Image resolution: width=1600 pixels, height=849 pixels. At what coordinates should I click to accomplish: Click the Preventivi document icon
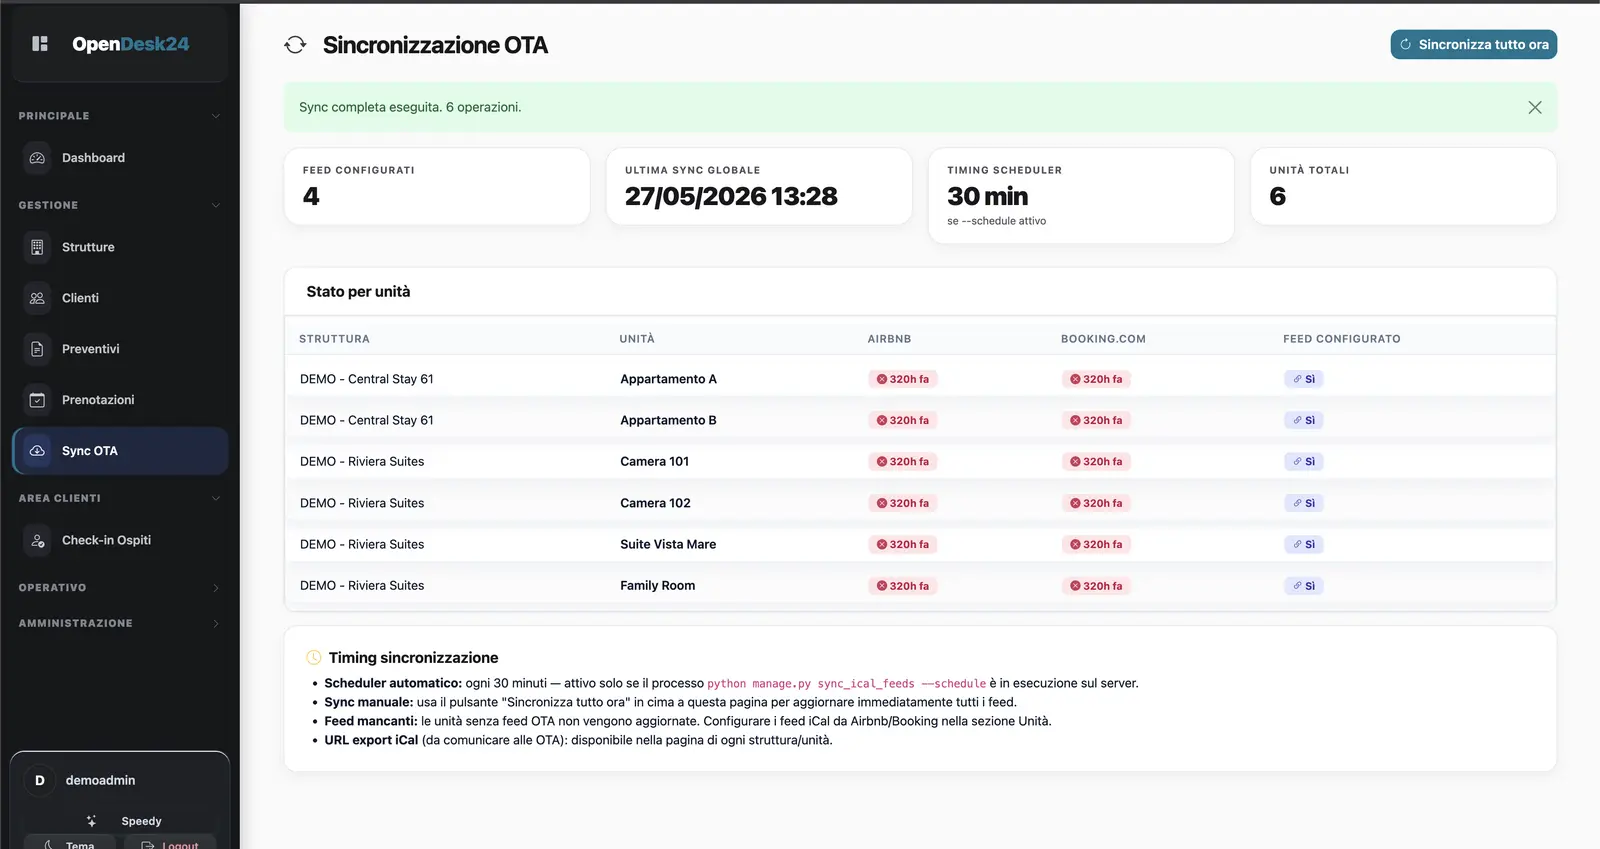pyautogui.click(x=37, y=349)
